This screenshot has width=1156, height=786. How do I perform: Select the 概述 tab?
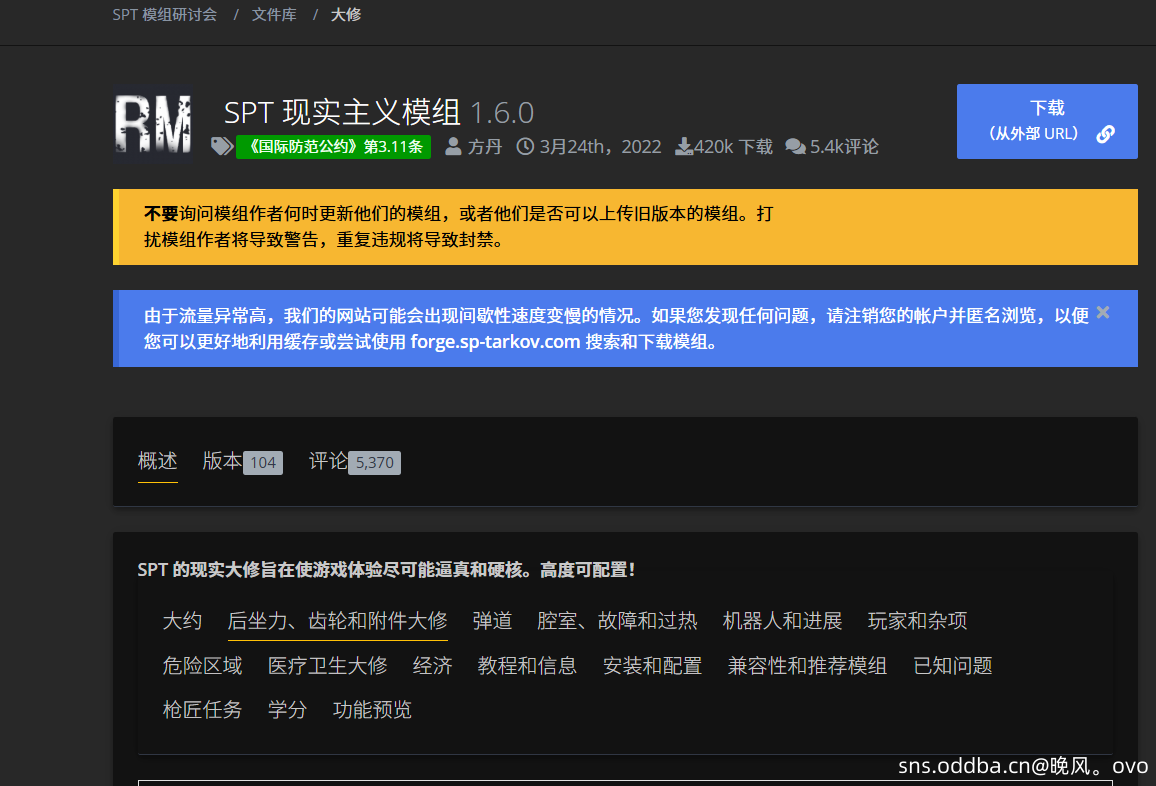pyautogui.click(x=158, y=462)
